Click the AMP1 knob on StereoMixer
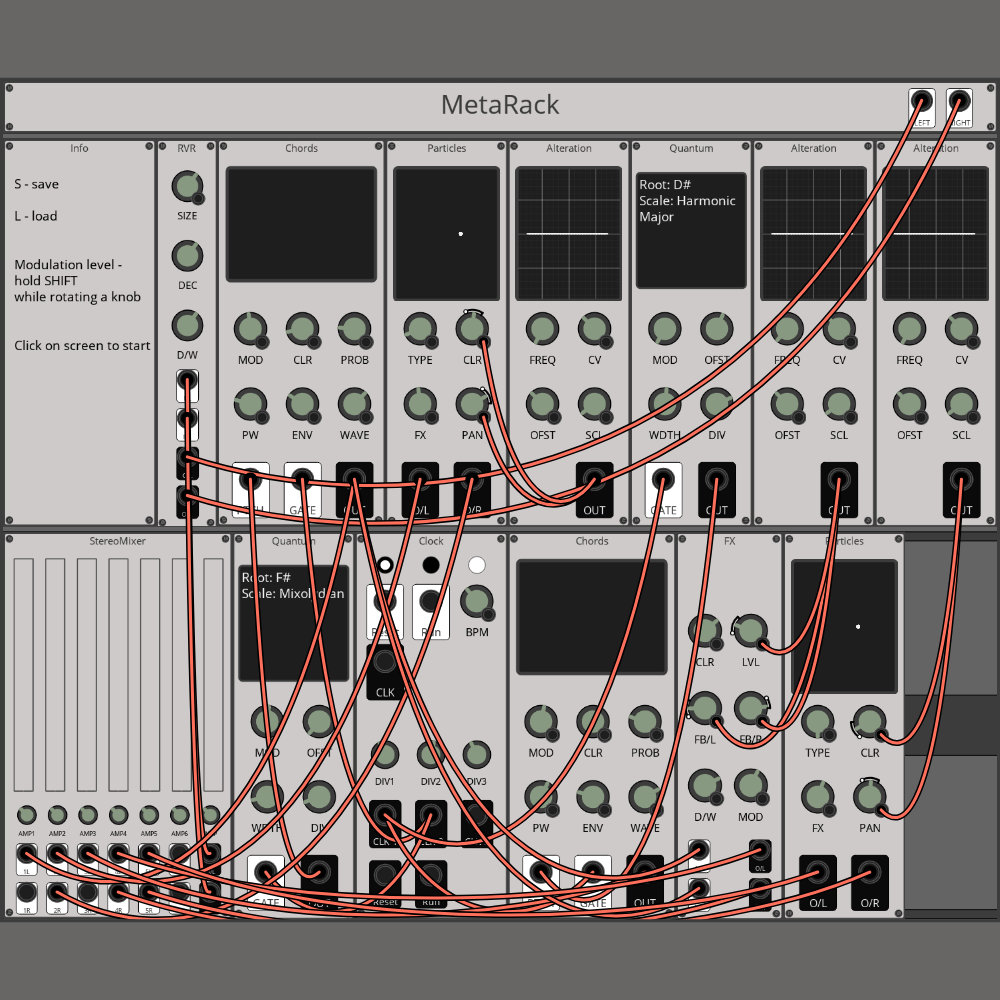Image resolution: width=1000 pixels, height=1000 pixels. [x=26, y=815]
